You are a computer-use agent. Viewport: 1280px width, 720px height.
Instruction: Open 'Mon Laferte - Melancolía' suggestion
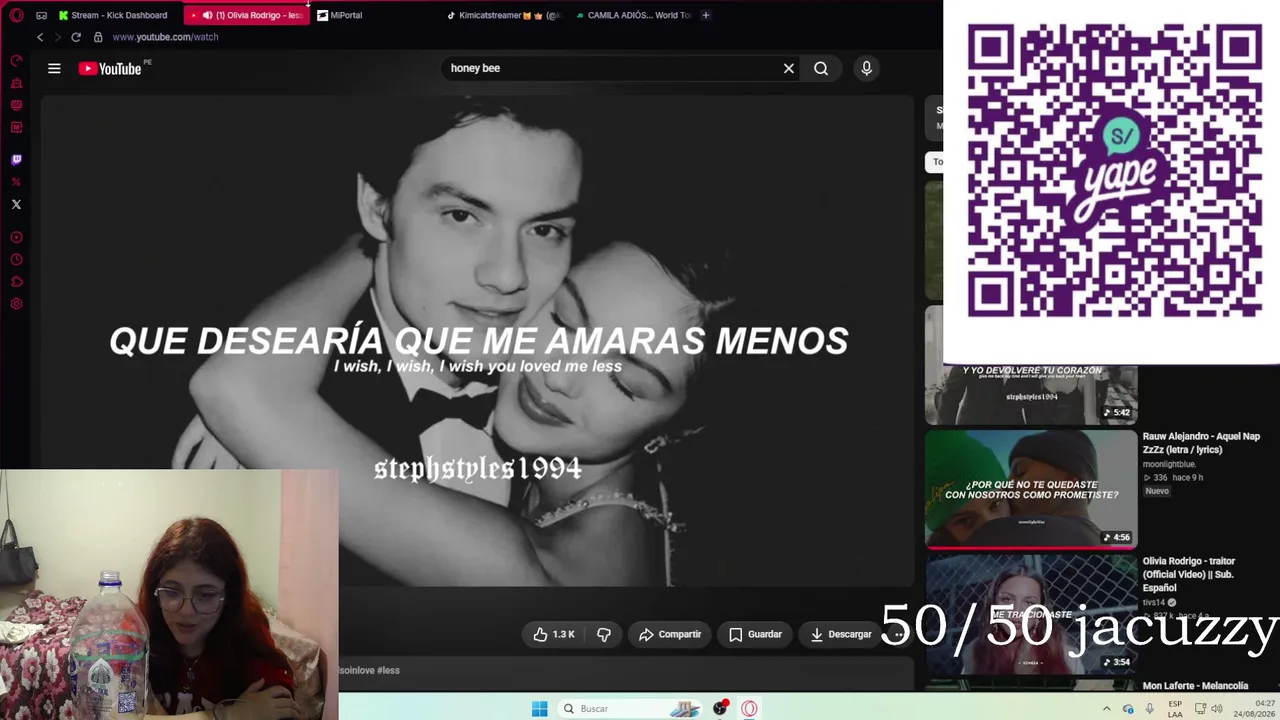click(x=1195, y=686)
